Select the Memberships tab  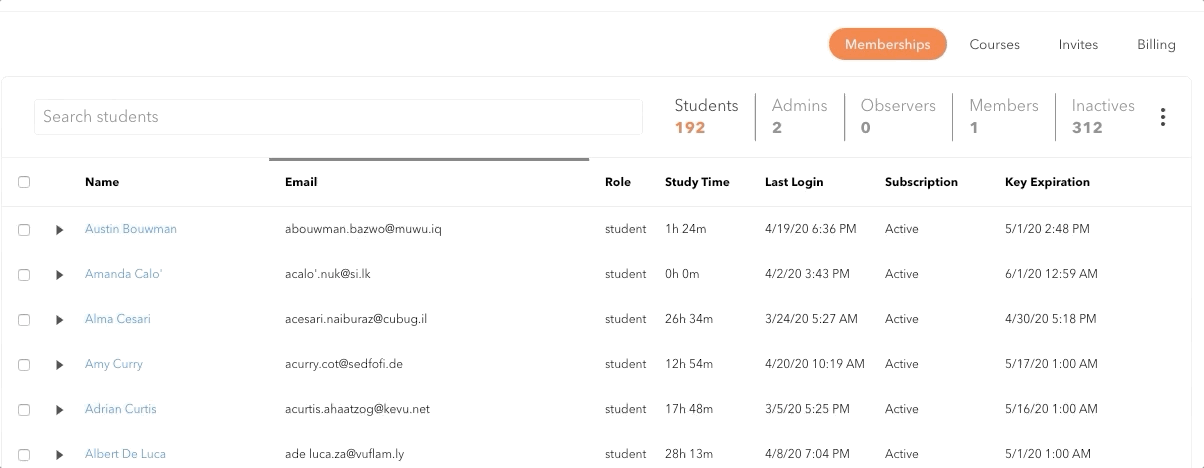887,44
